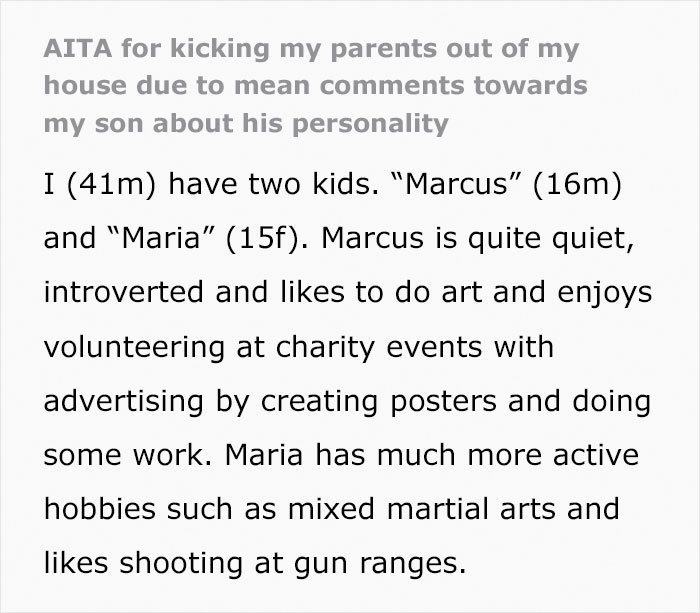
Task: Click the title line "my son about his personality"
Action: click(246, 124)
